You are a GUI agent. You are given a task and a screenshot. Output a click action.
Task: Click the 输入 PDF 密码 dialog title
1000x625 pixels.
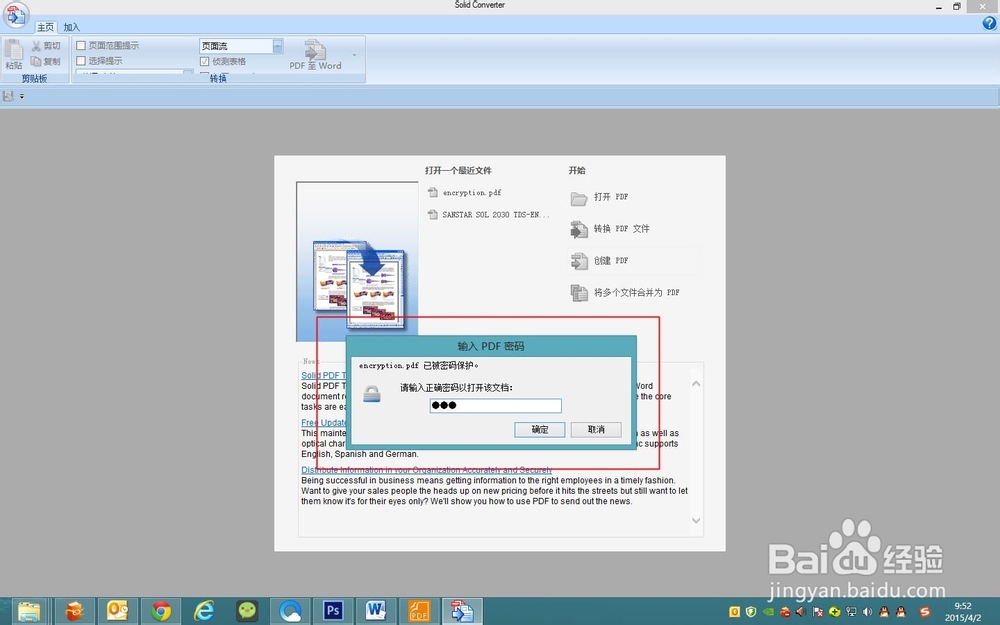coord(491,346)
